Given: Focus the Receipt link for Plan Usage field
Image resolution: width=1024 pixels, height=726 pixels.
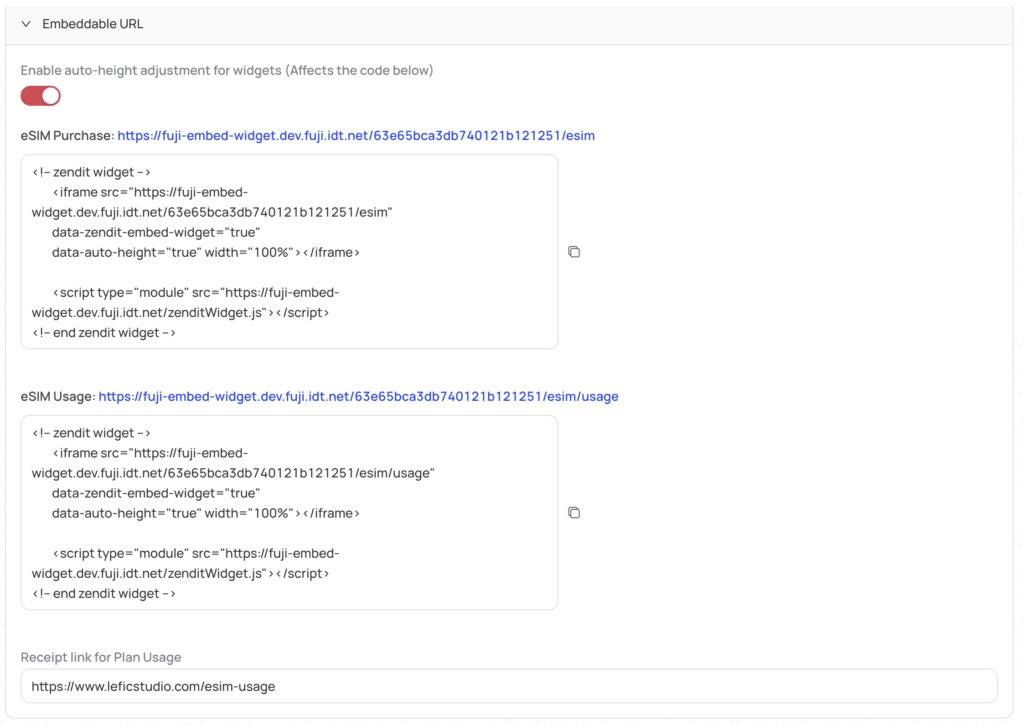Looking at the screenshot, I should [x=509, y=686].
